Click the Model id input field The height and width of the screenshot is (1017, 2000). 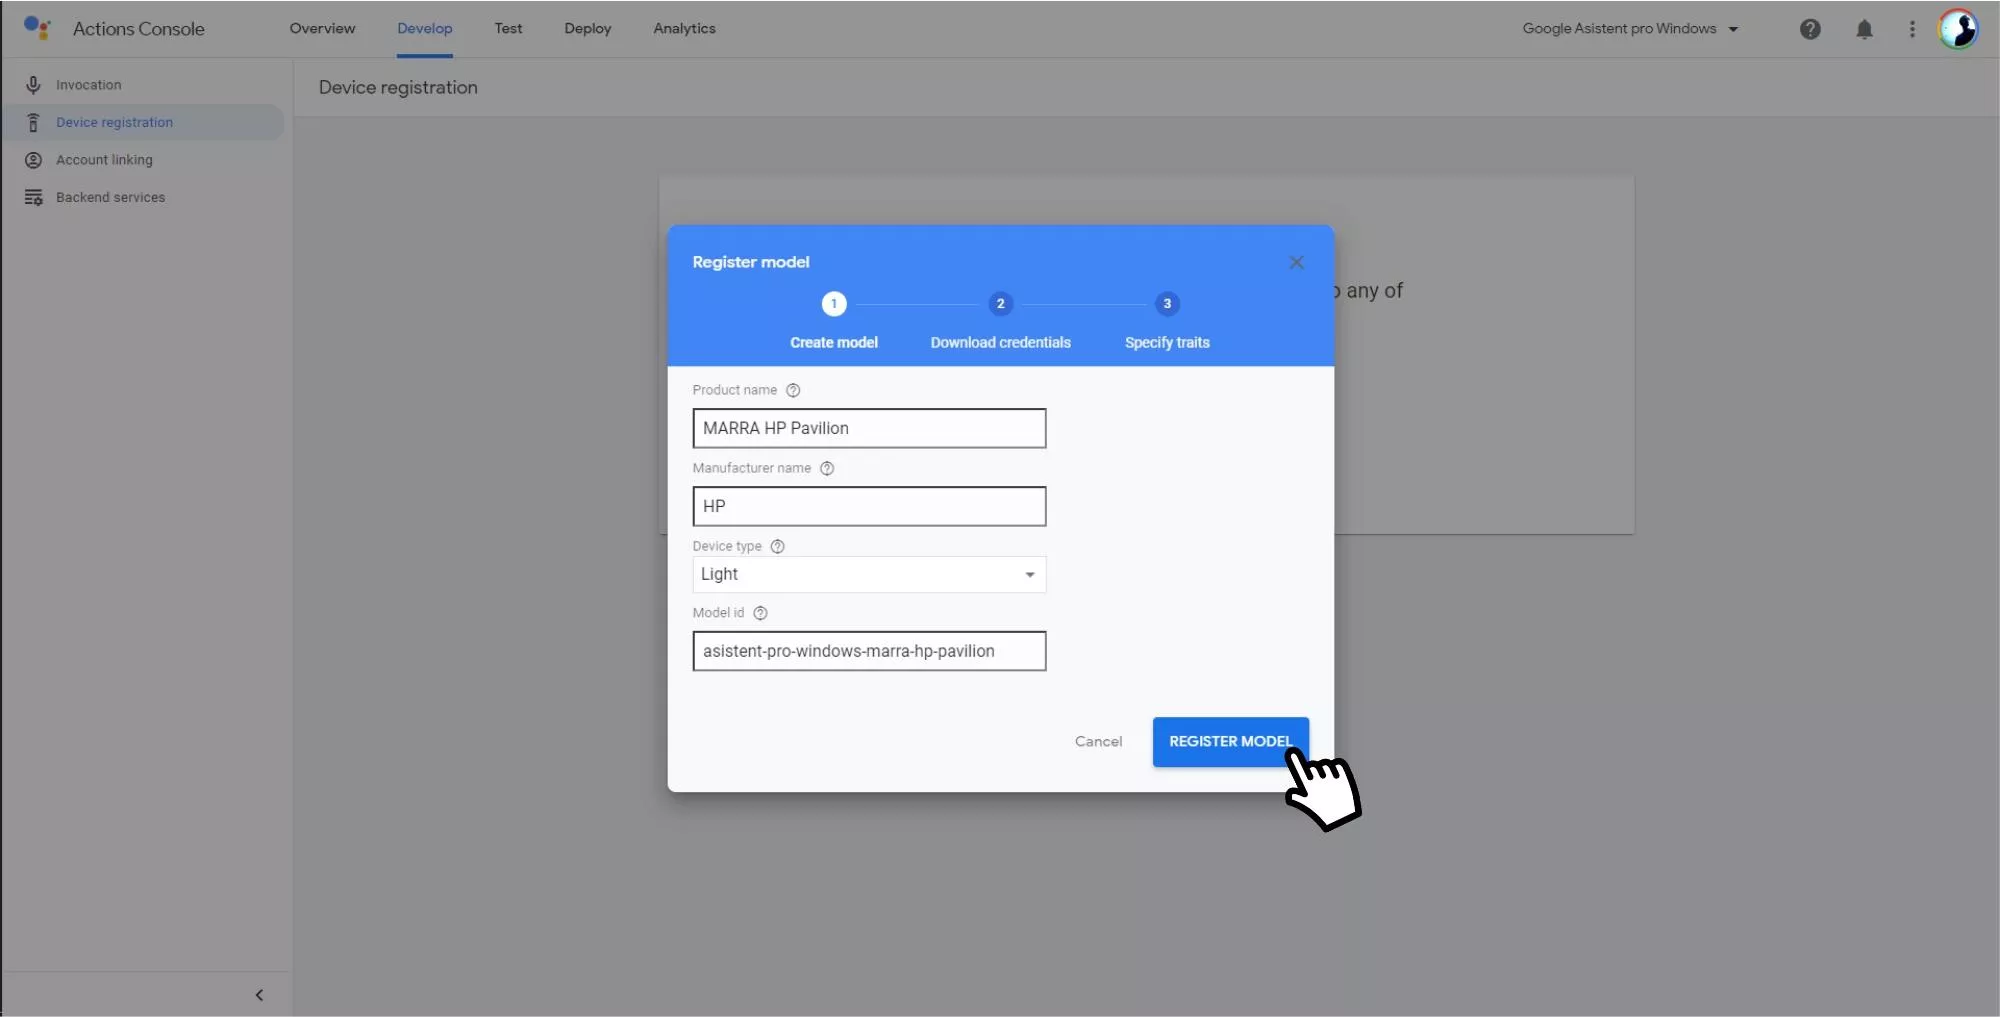869,651
